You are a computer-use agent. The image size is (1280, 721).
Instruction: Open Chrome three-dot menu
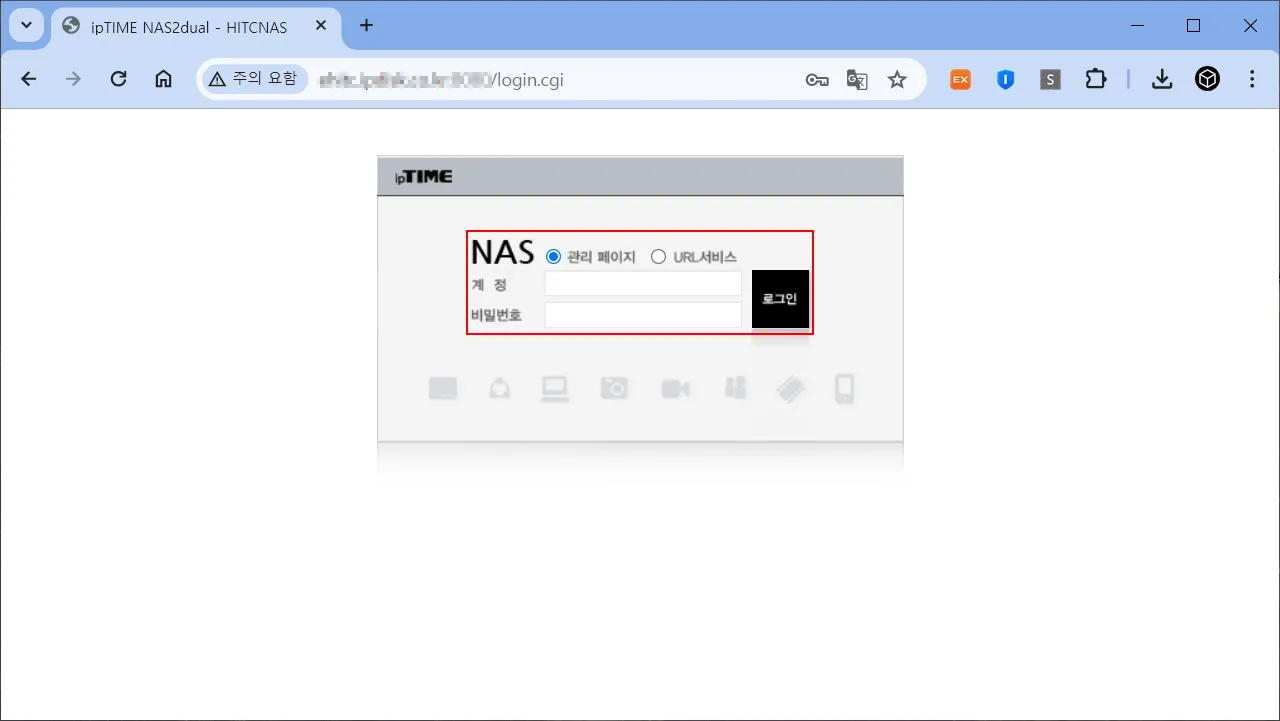pos(1252,80)
